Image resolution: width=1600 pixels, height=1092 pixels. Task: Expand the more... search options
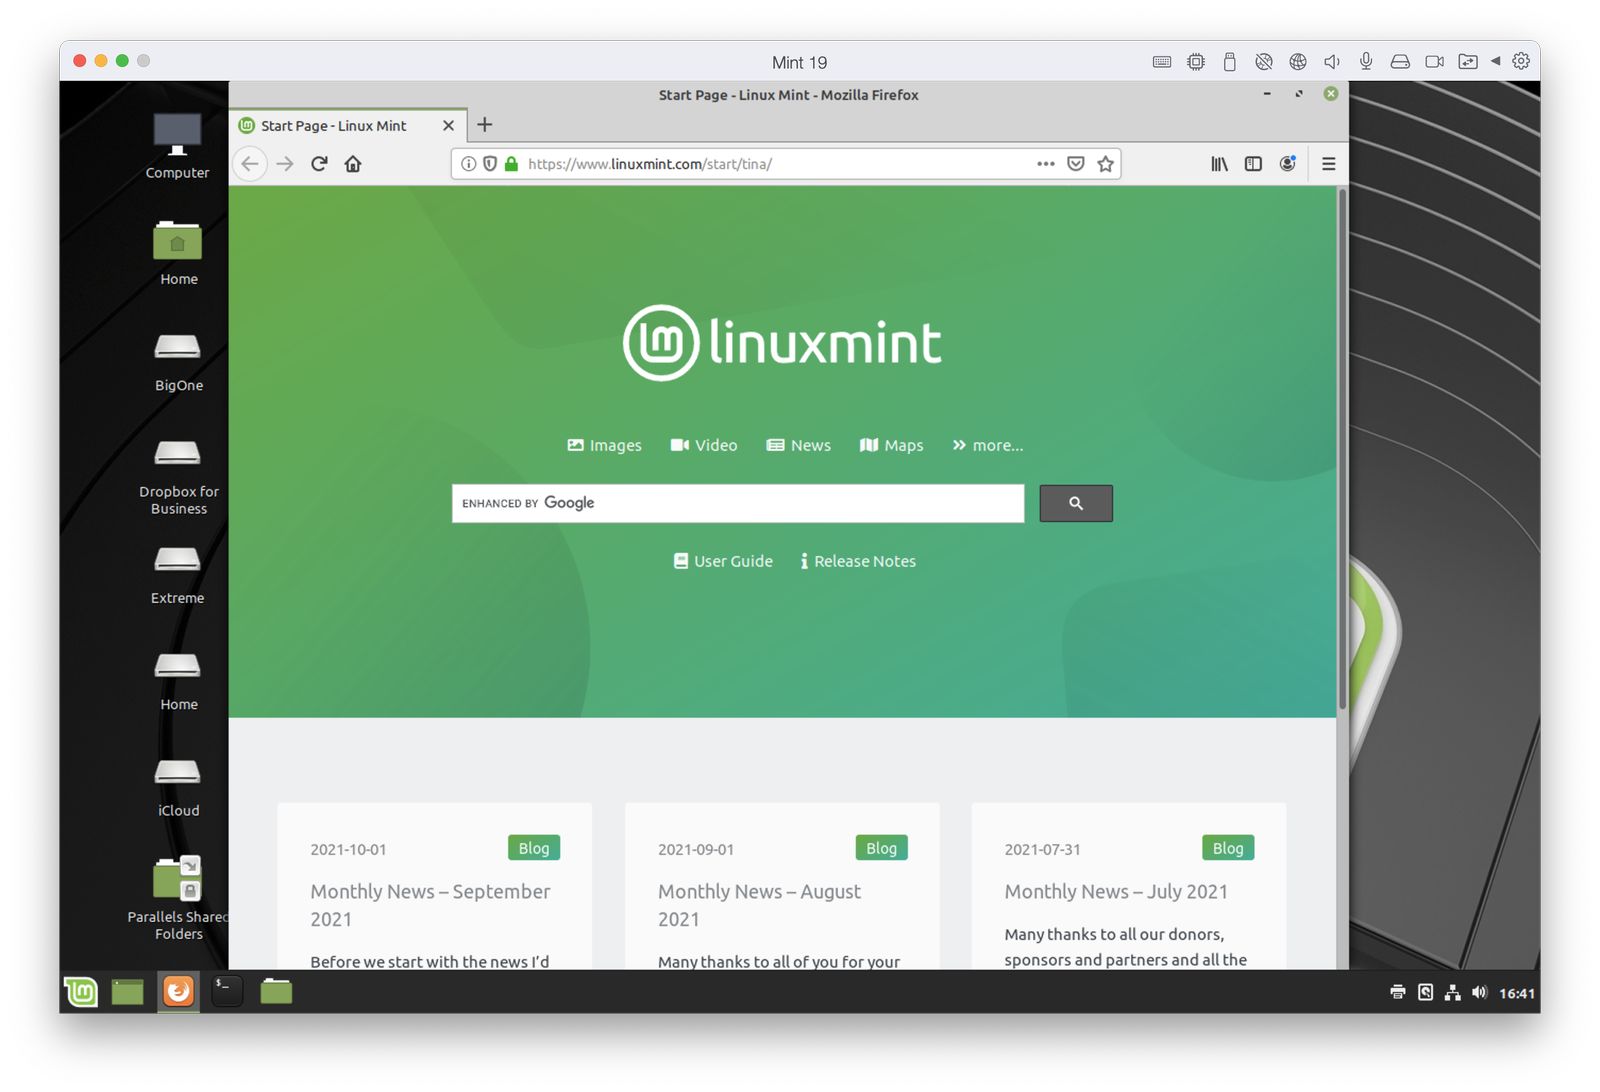click(988, 445)
